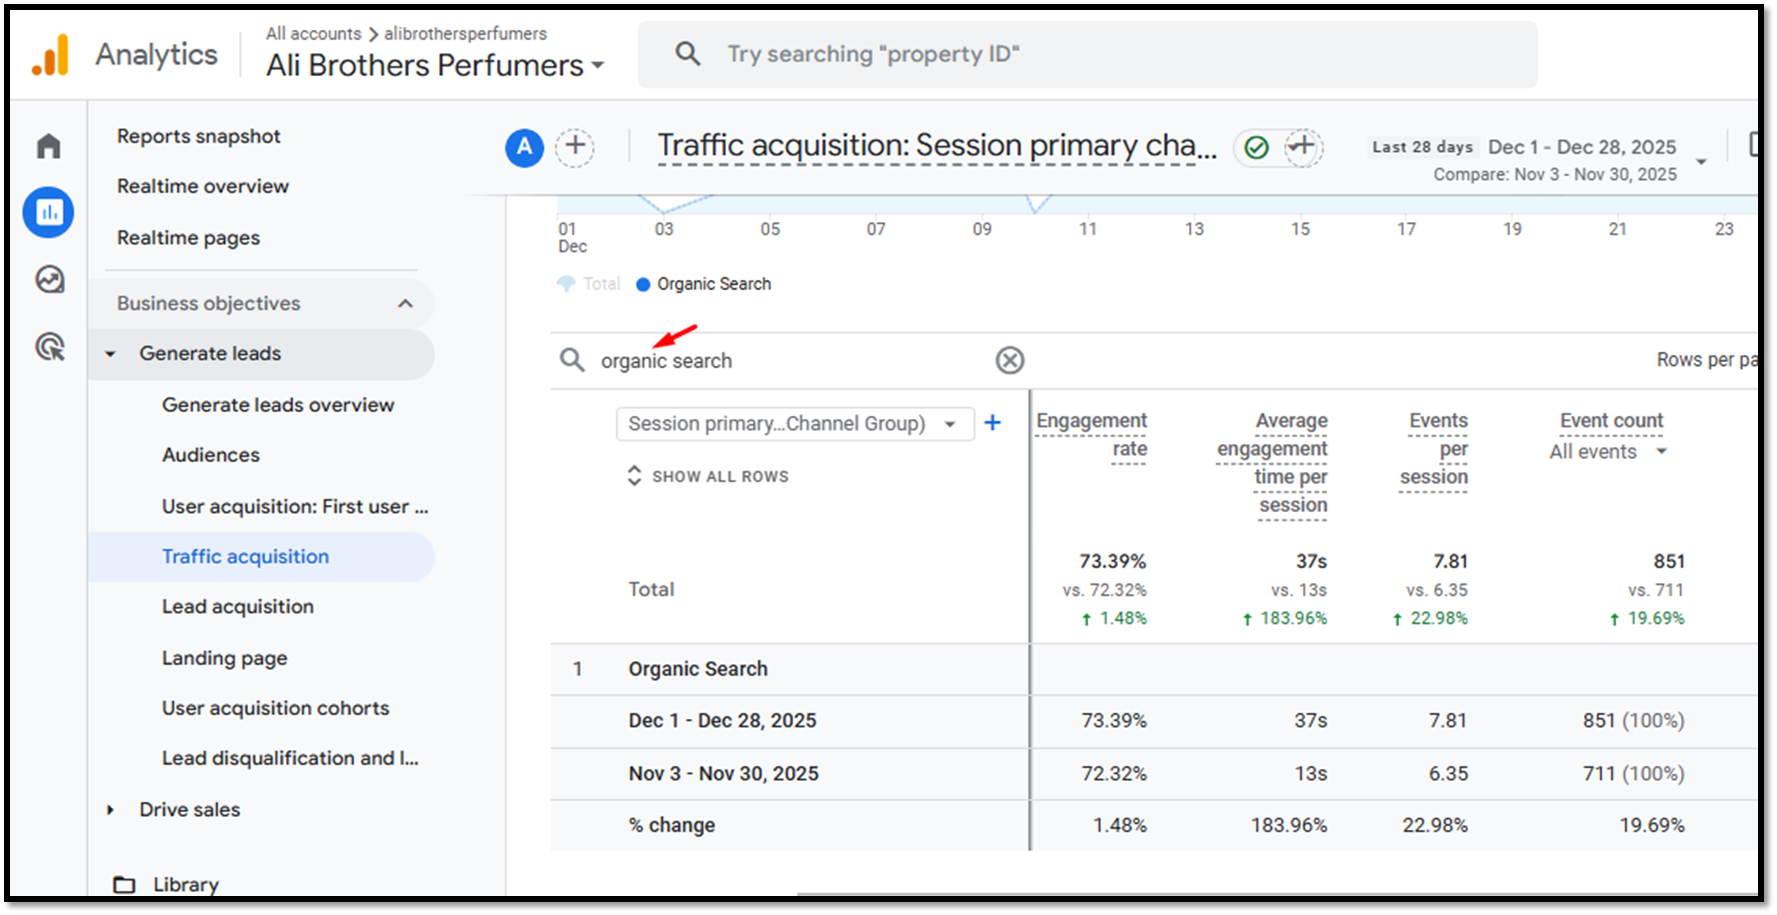1777x915 pixels.
Task: Open the Home icon in sidebar
Action: (48, 146)
